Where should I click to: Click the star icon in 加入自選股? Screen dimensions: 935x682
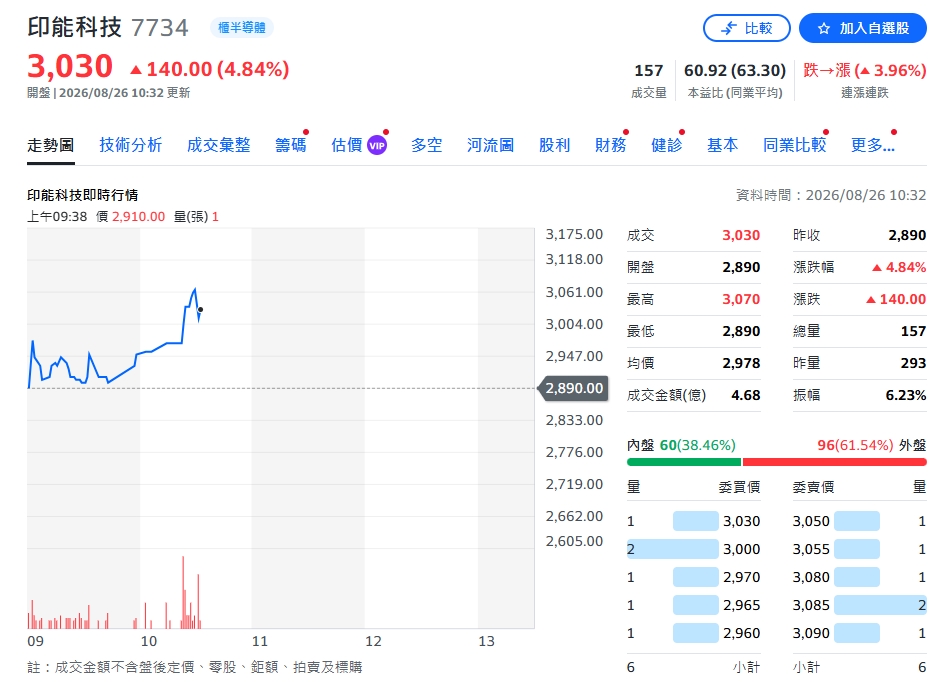823,28
